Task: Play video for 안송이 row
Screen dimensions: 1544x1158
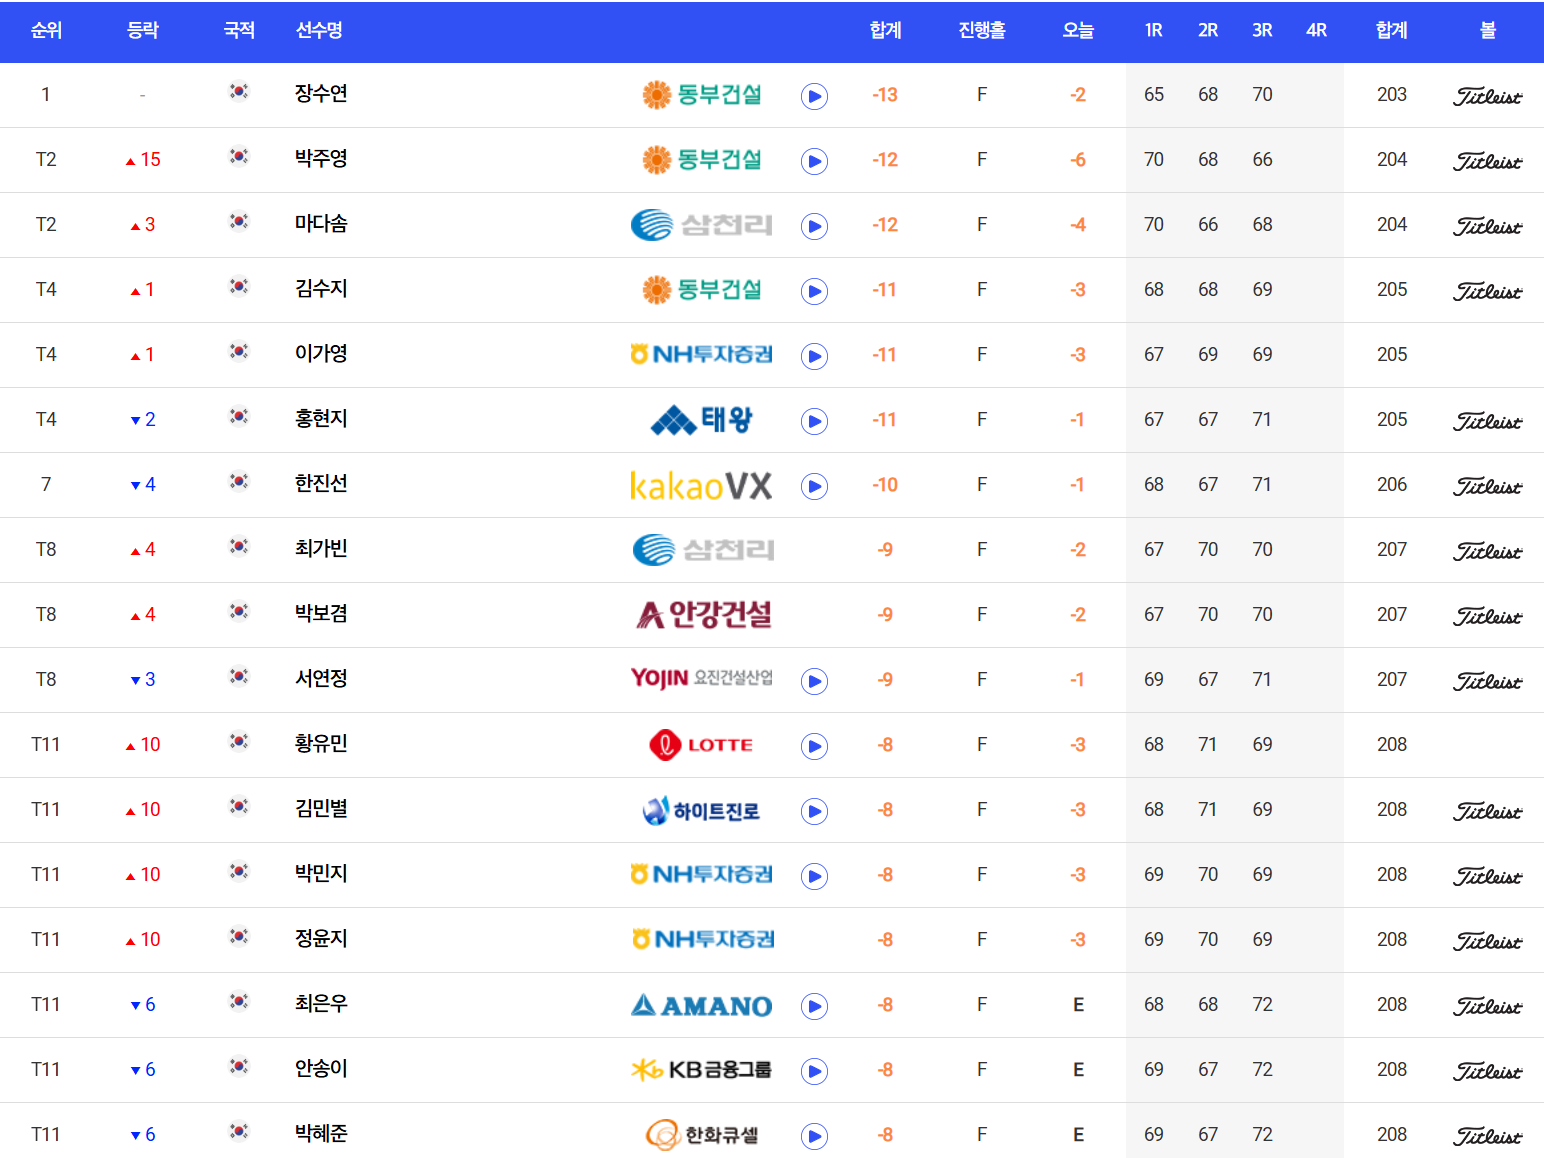Action: [x=814, y=1071]
